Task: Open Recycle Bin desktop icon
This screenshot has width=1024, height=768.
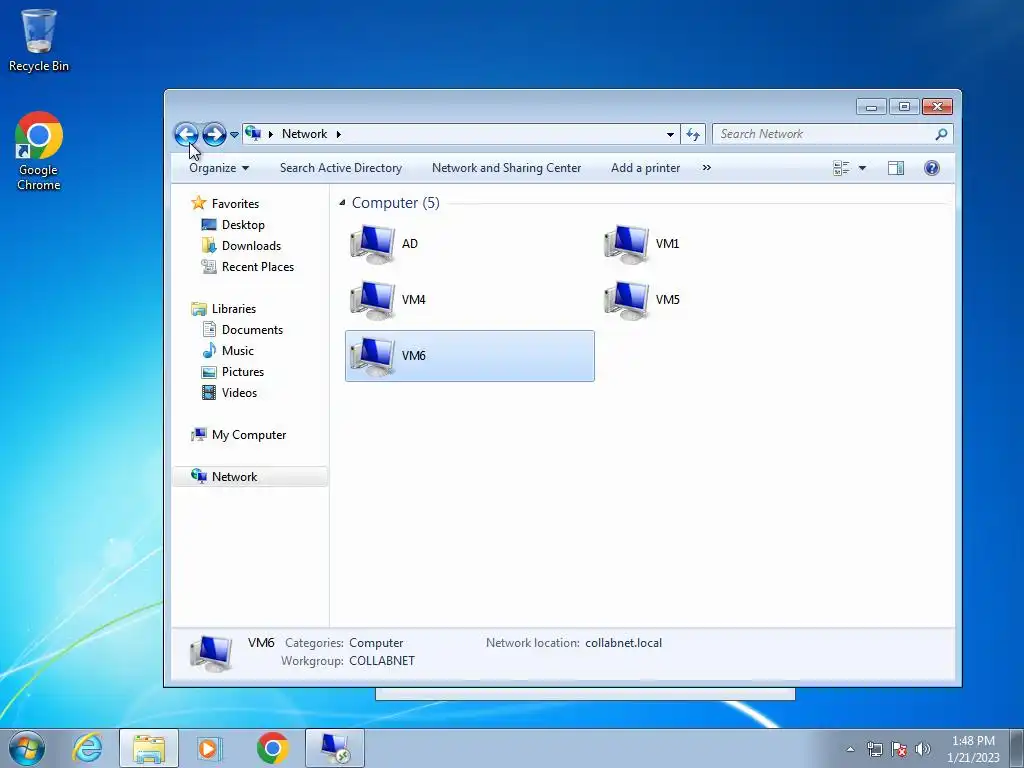Action: point(39,40)
